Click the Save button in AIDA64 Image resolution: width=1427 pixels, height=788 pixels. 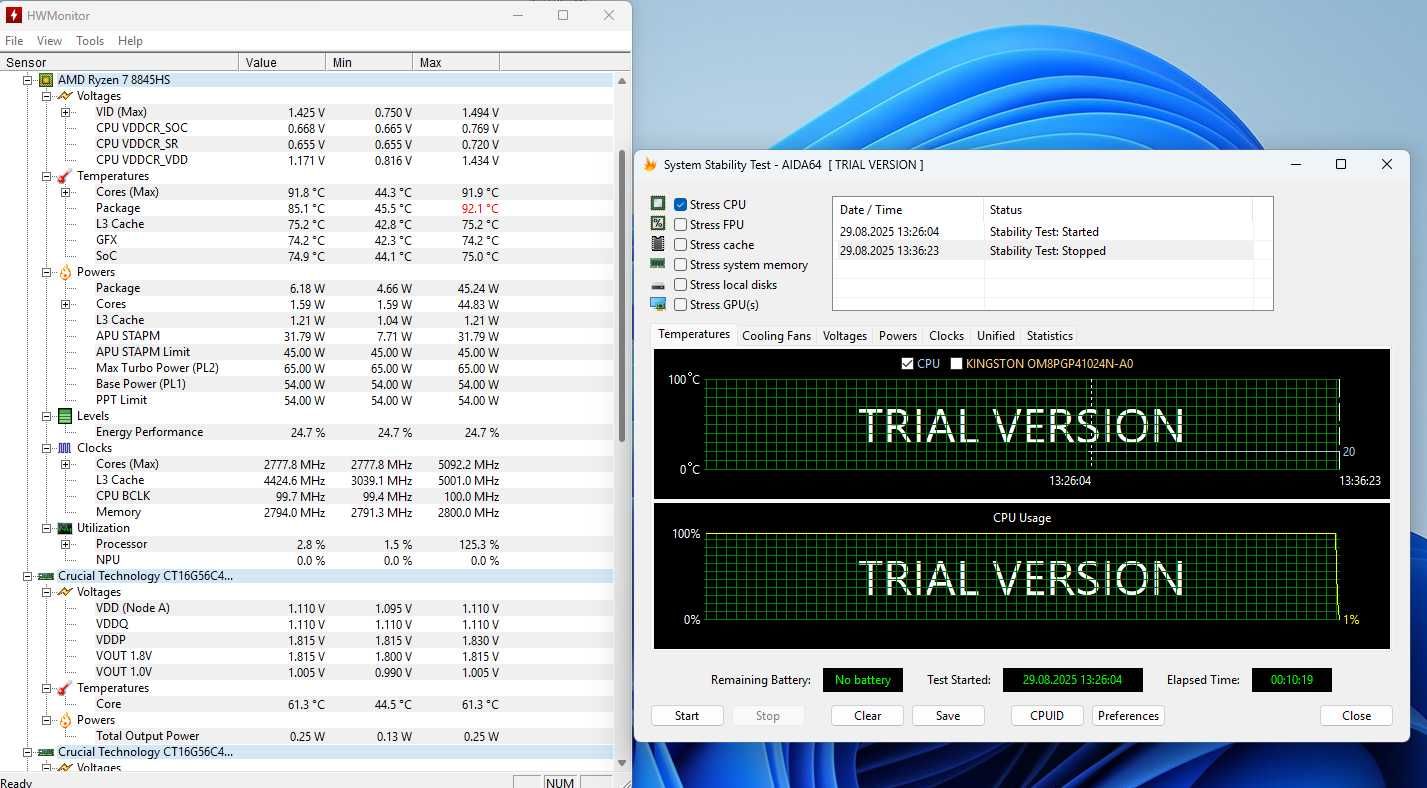[x=948, y=716]
